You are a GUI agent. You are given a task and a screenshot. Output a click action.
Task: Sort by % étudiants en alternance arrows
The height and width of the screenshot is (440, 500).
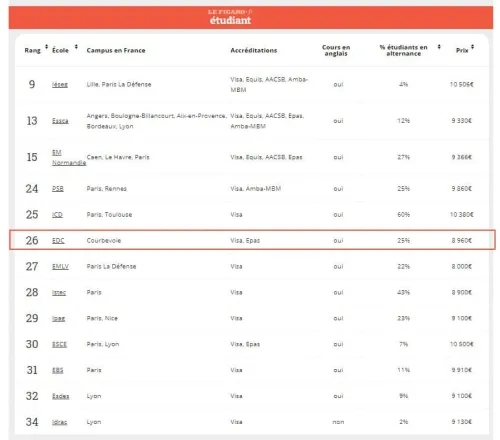[439, 47]
